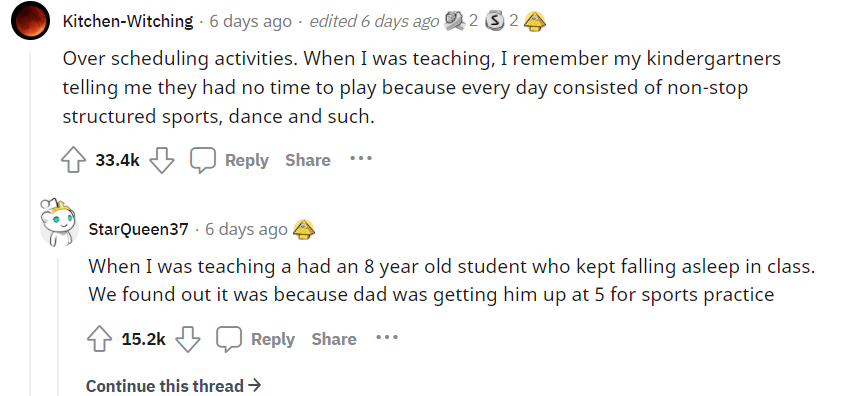Open Kitchen-Witching's red moon avatar

[x=31, y=20]
